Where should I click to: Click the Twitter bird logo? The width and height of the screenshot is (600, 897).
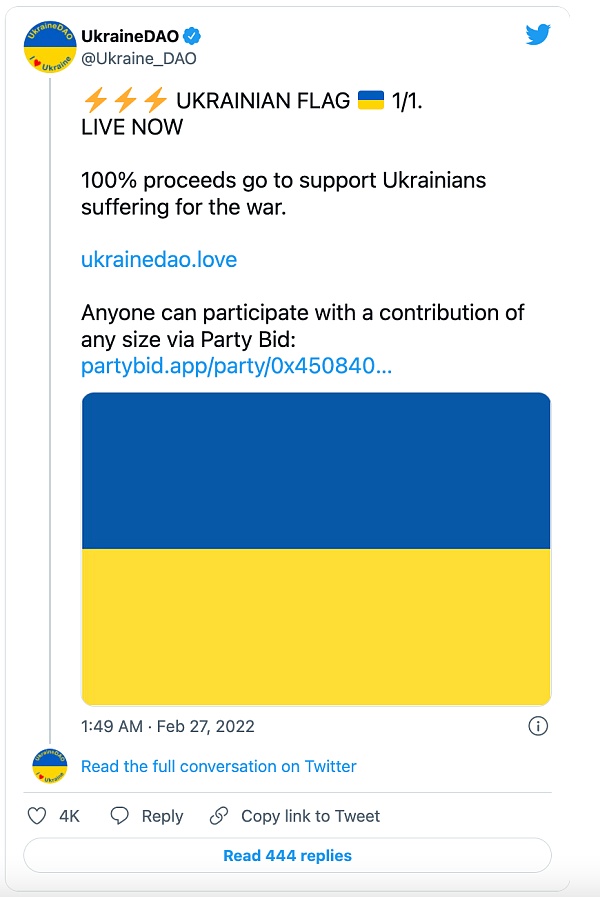[538, 35]
